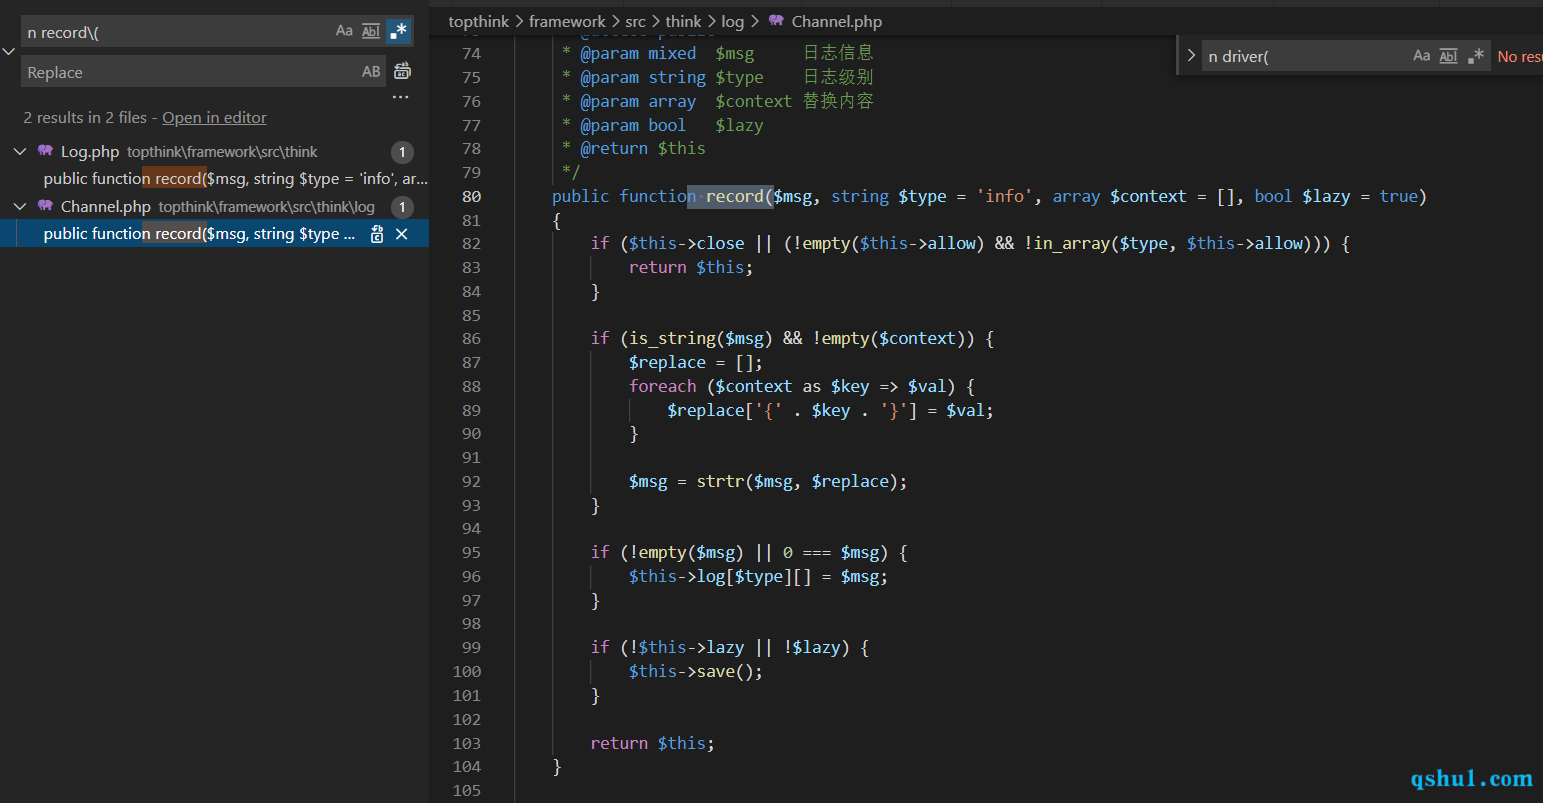Toggle Match Whole Word in editor find widget

[x=1448, y=56]
